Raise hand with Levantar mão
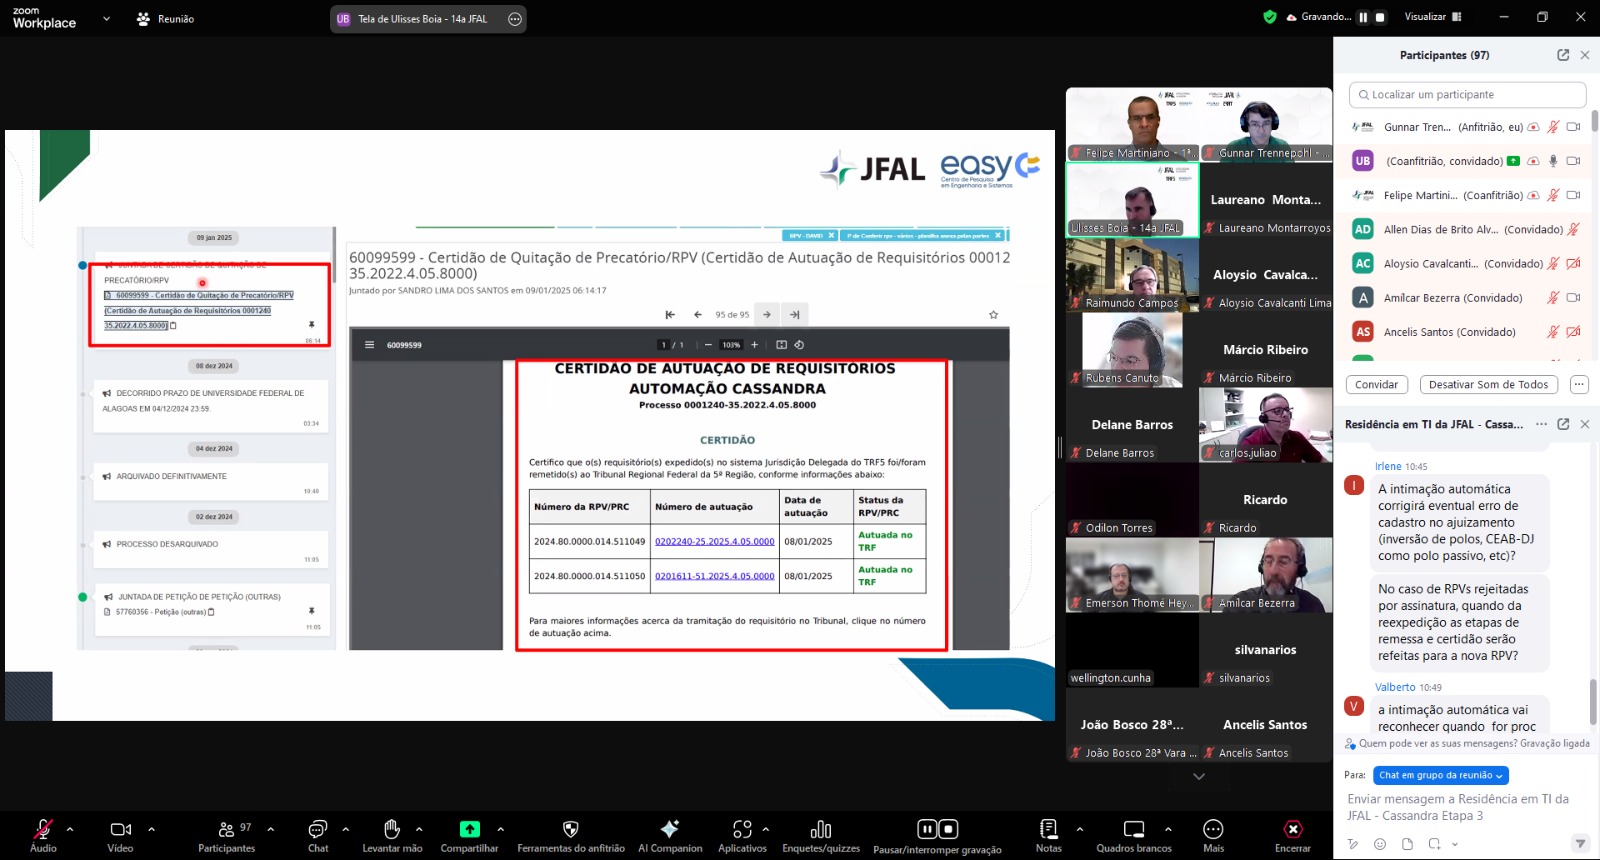The width and height of the screenshot is (1600, 860). 392,835
